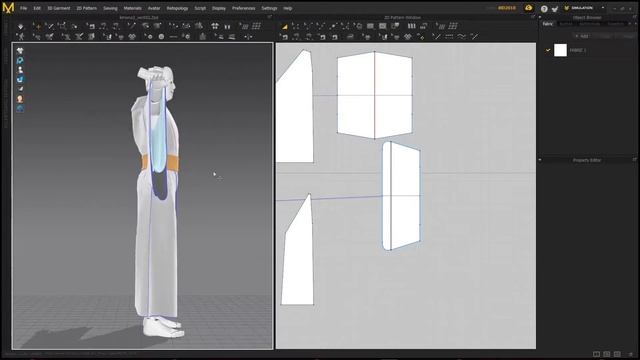Open the Avatar menu
The width and height of the screenshot is (640, 360).
click(x=154, y=8)
